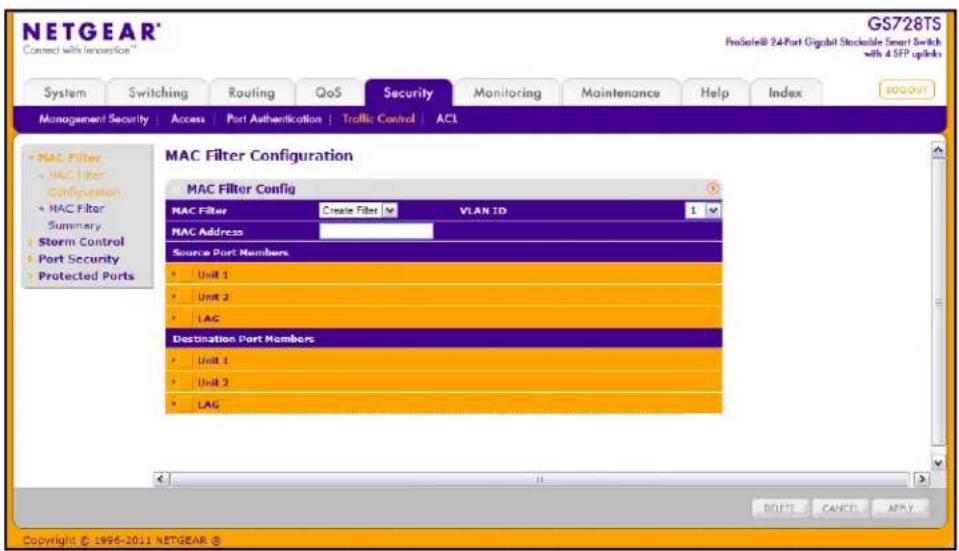The height and width of the screenshot is (551, 959).
Task: Open the VLAN ID dropdown
Action: click(703, 211)
